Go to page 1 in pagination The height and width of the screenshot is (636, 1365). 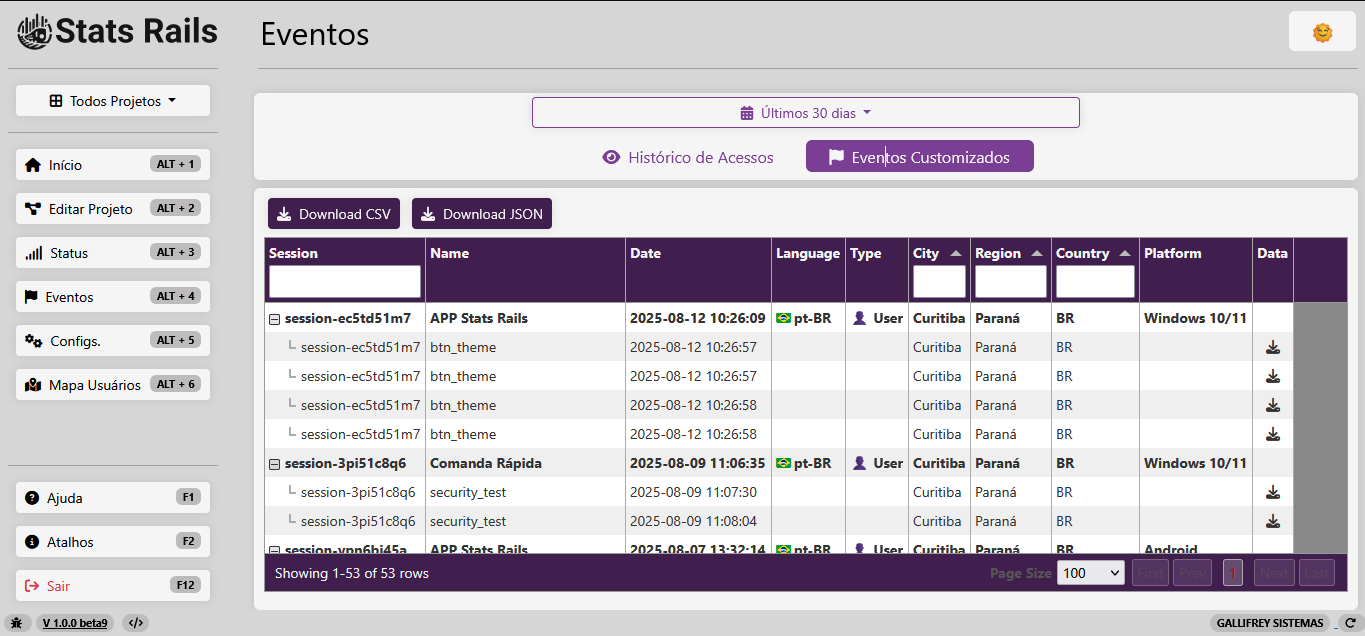point(1233,573)
